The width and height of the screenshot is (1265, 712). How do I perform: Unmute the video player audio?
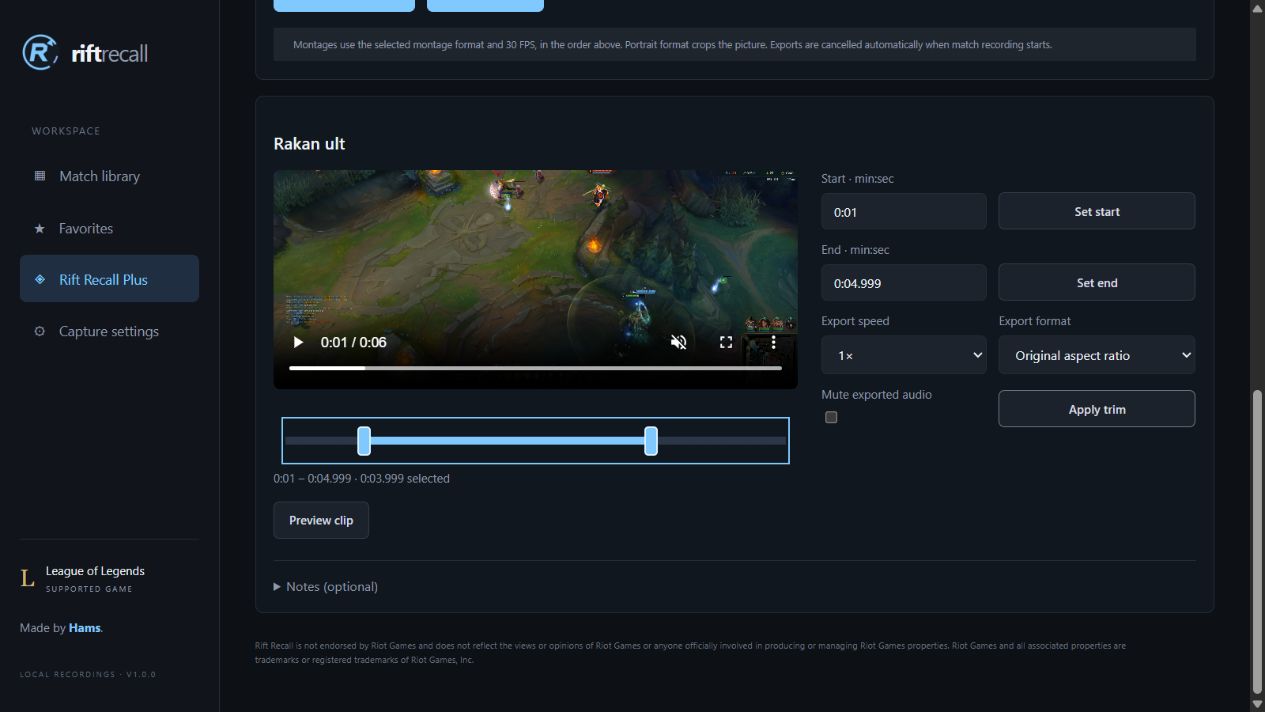678,342
